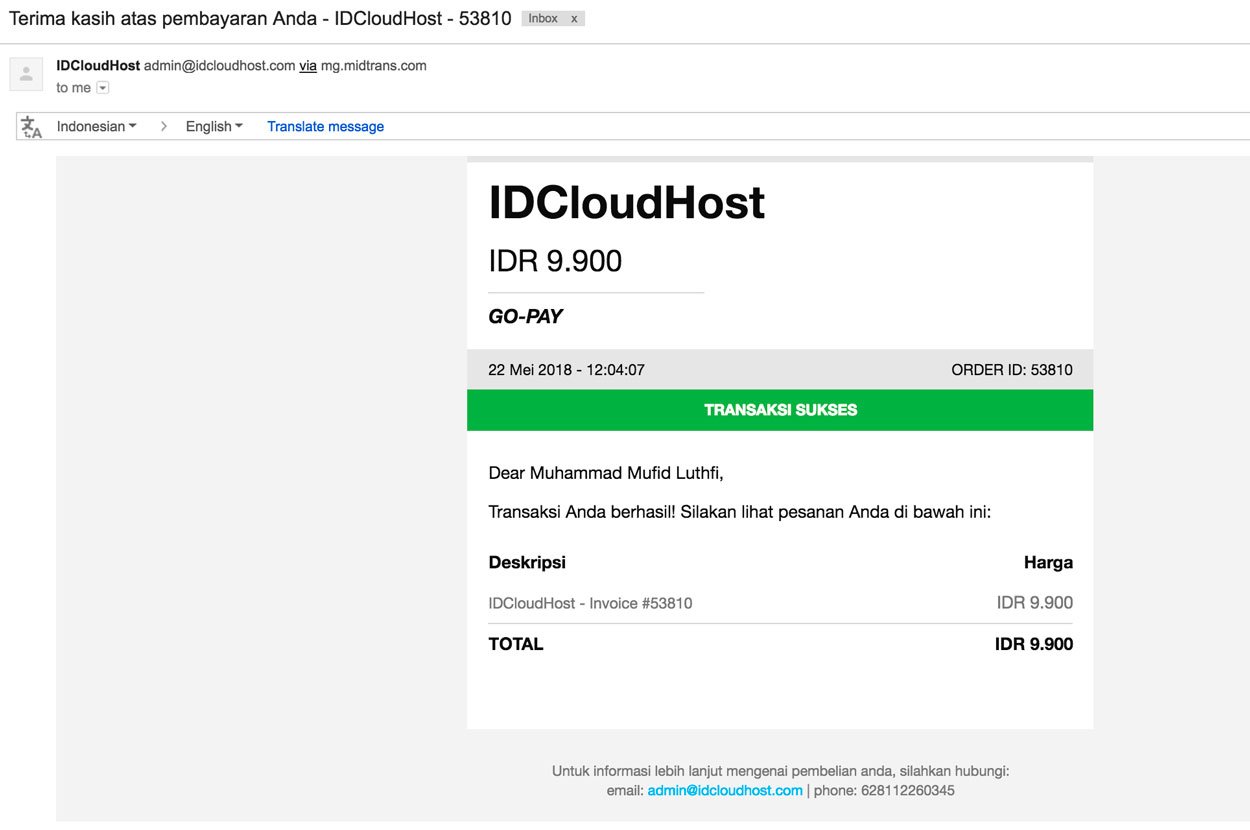Click the translate languages icon
The height and width of the screenshot is (830, 1250).
coord(30,125)
